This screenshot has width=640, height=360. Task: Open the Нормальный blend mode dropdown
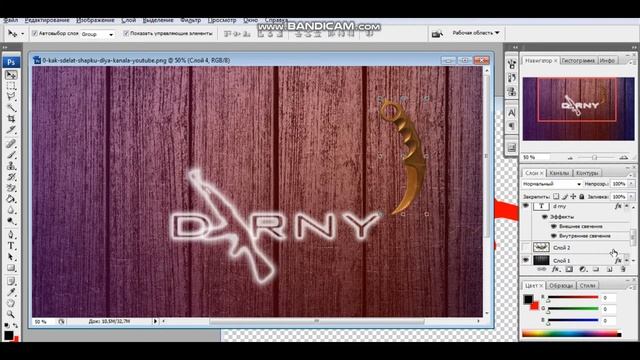(551, 184)
